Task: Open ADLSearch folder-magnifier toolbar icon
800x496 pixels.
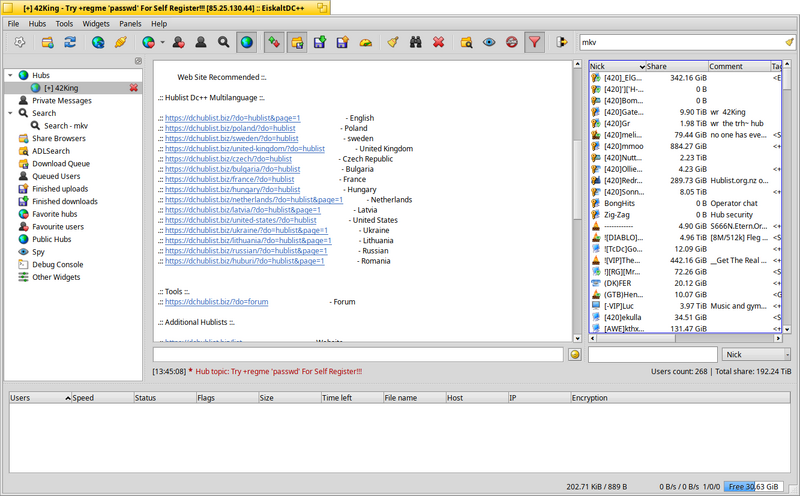Action: 466,42
